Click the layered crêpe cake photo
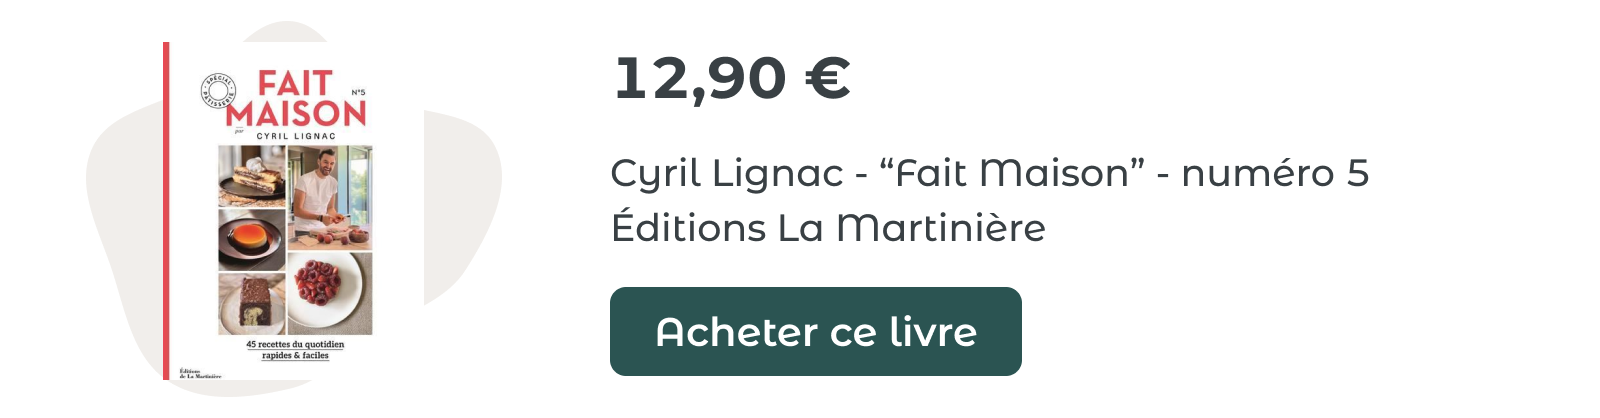 (x=252, y=175)
